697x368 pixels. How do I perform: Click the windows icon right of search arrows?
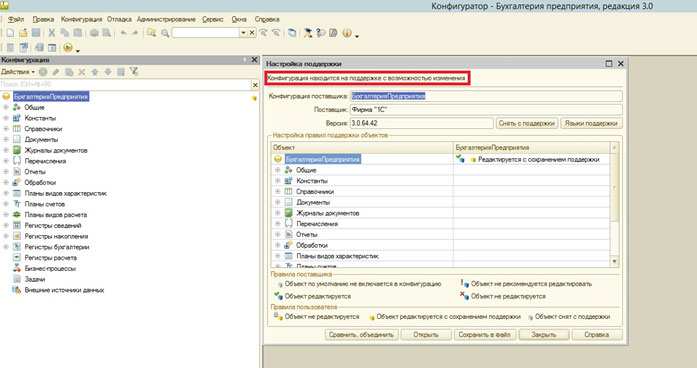click(x=292, y=33)
